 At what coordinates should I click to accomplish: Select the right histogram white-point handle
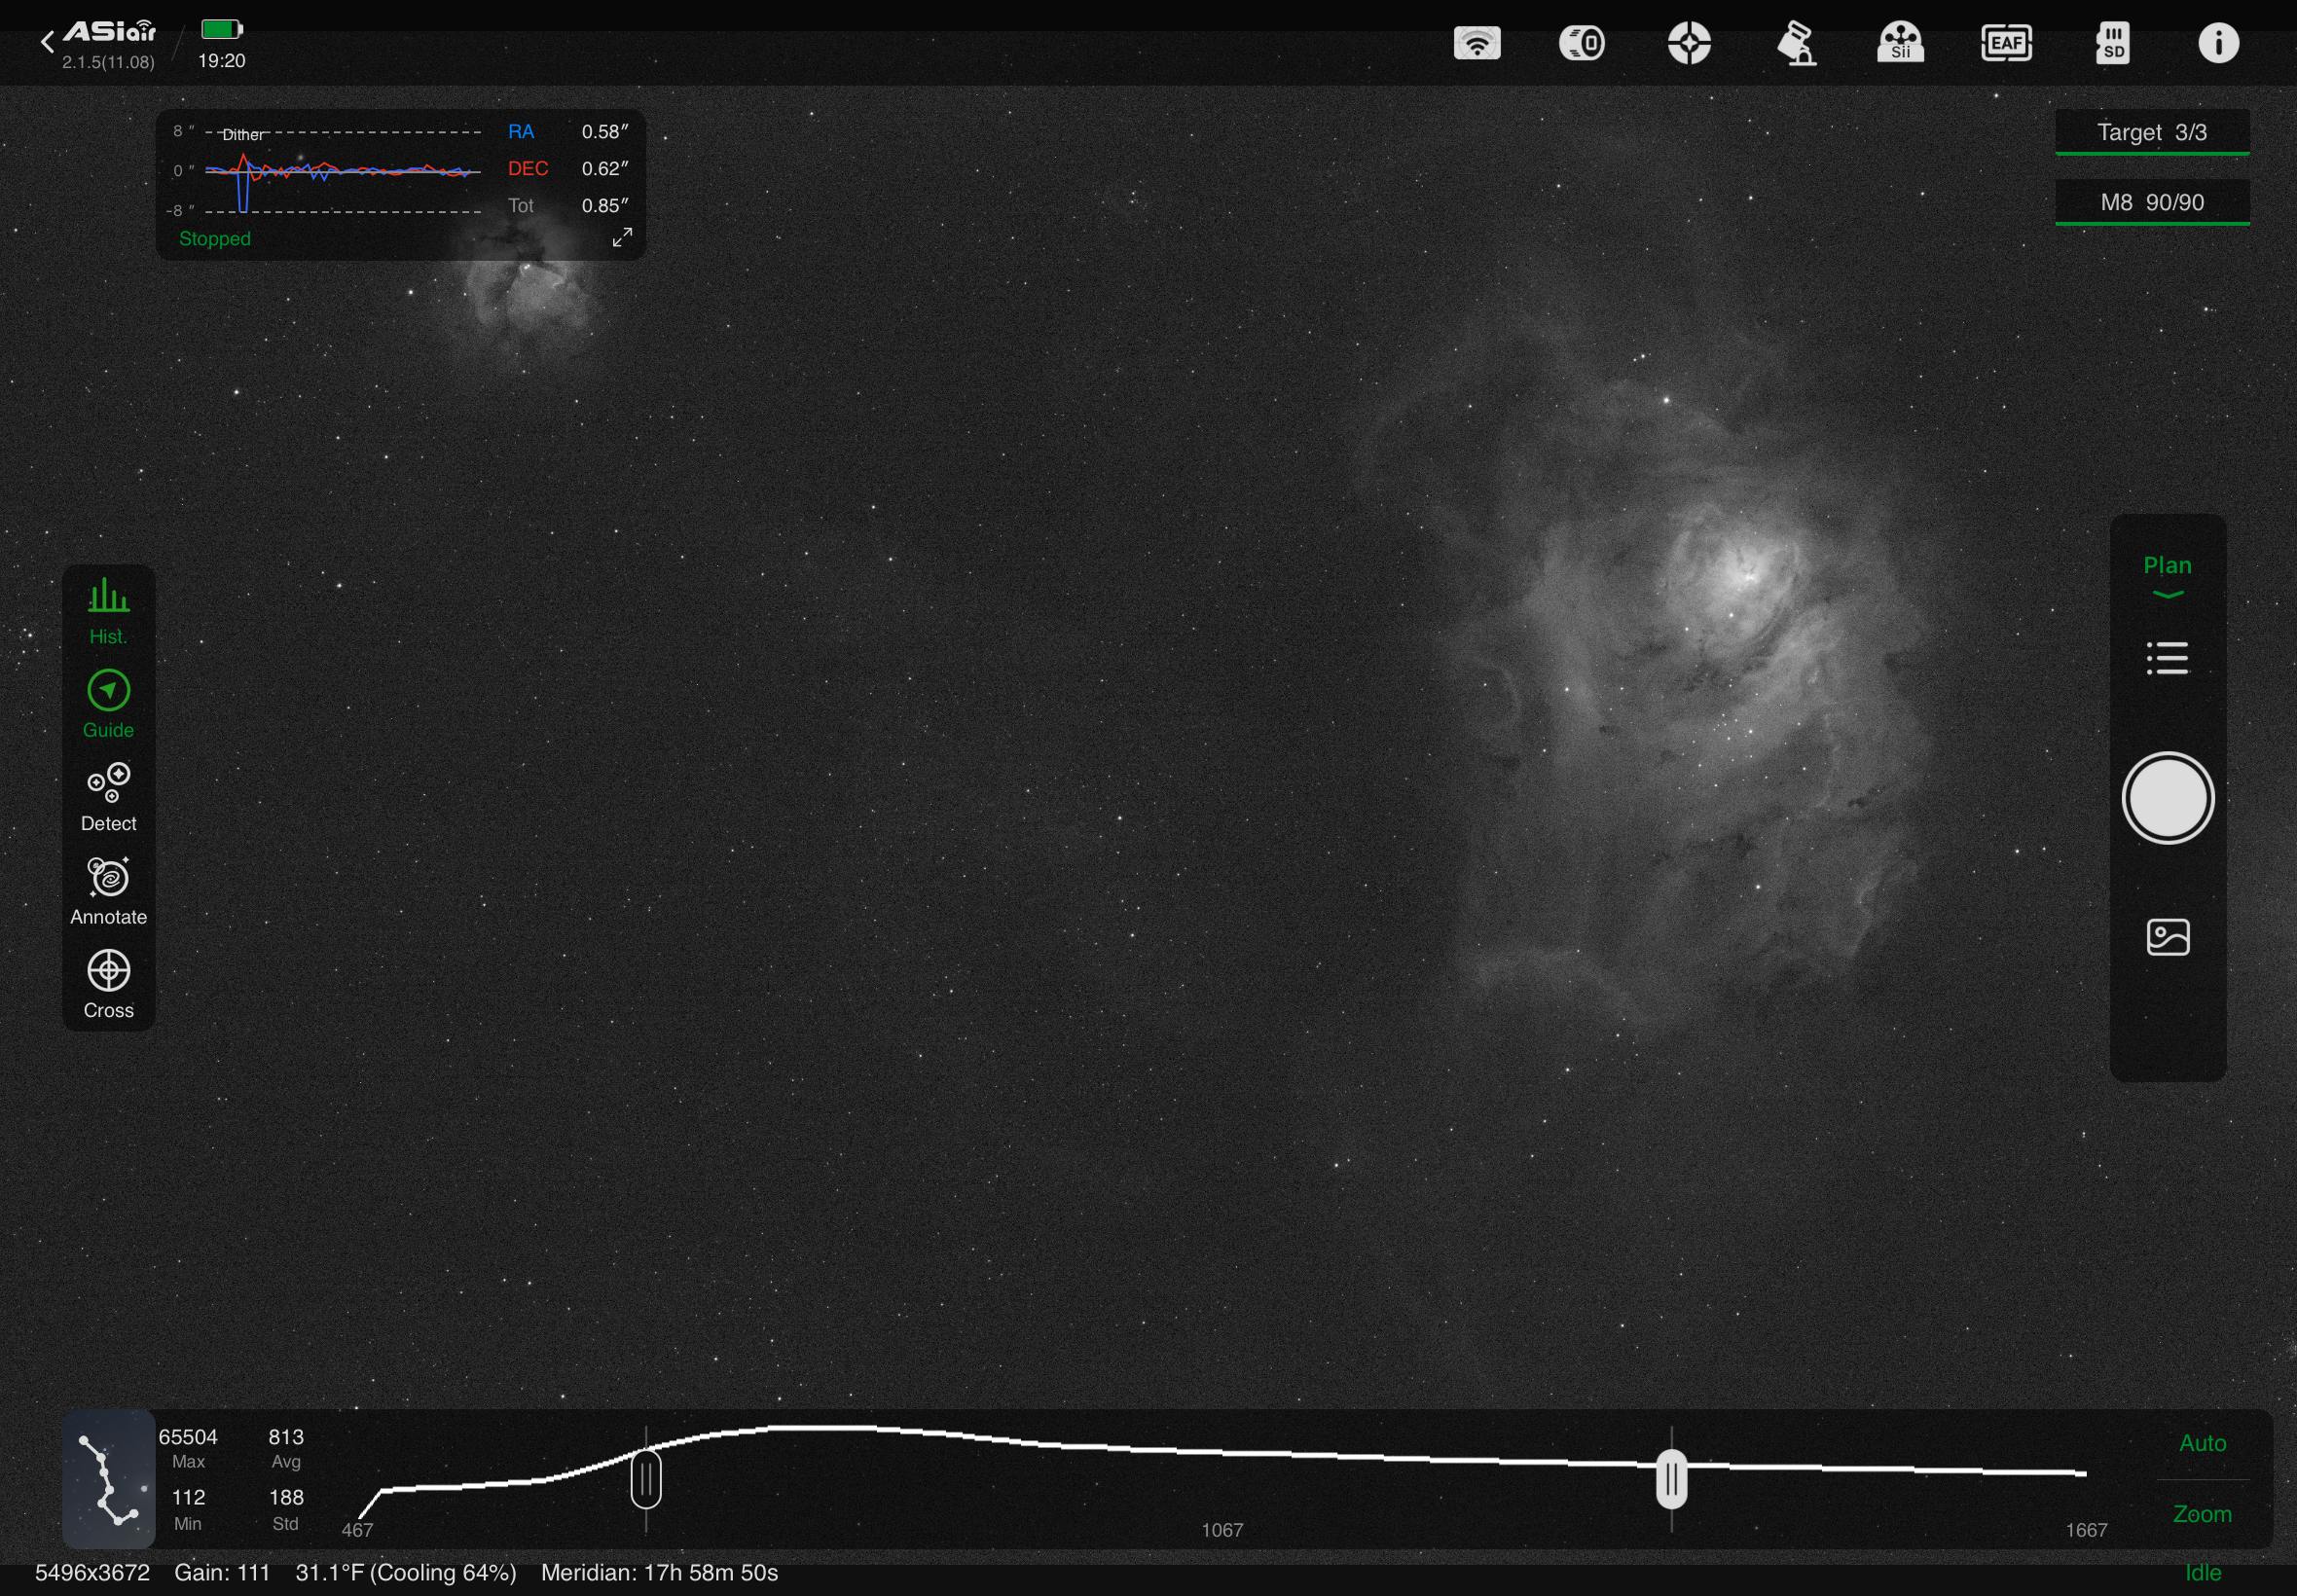tap(1671, 1479)
